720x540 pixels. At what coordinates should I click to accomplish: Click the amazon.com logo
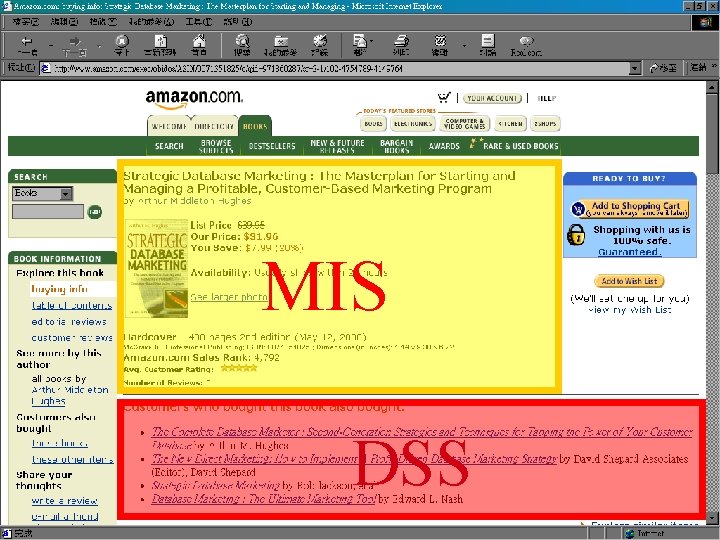click(194, 98)
